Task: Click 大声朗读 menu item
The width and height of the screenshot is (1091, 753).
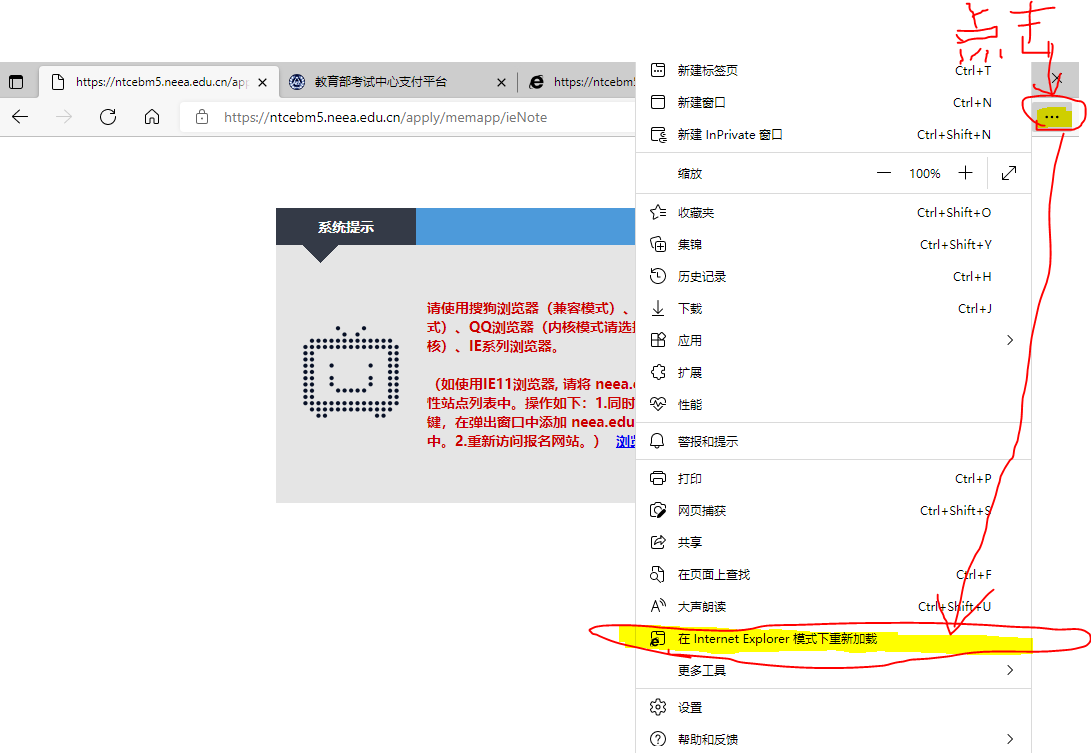Action: (x=834, y=606)
